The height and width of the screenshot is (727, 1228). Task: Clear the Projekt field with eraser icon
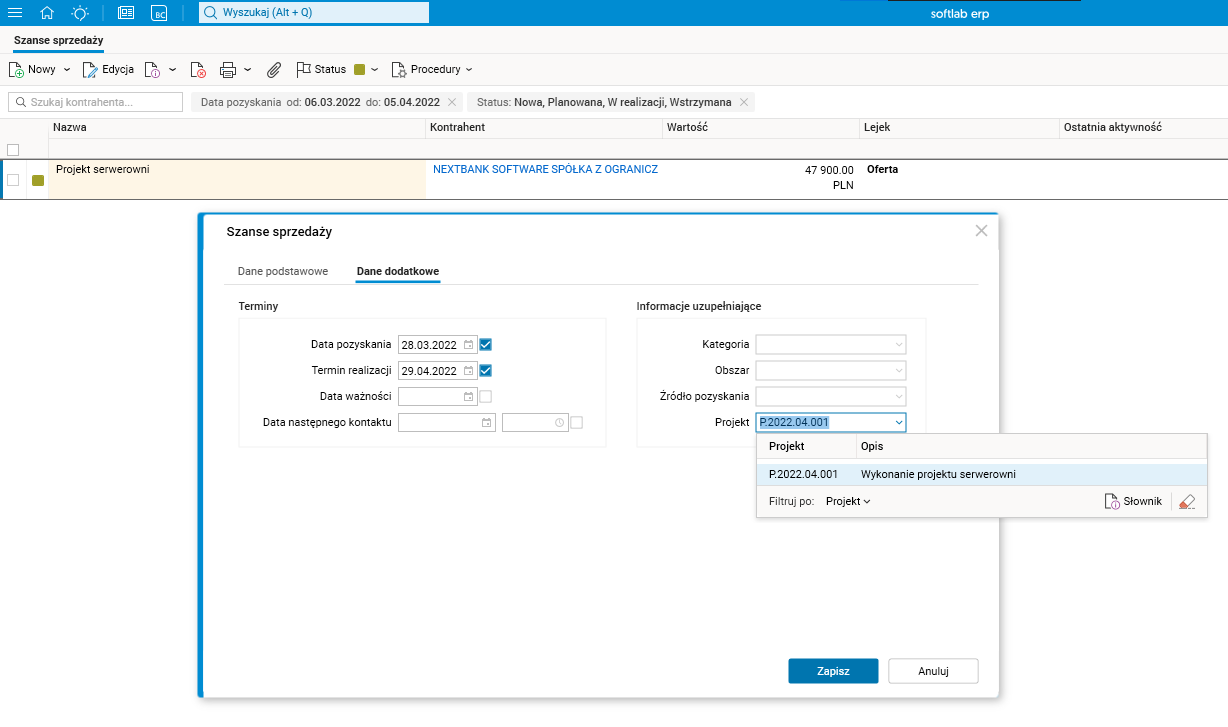point(1187,502)
